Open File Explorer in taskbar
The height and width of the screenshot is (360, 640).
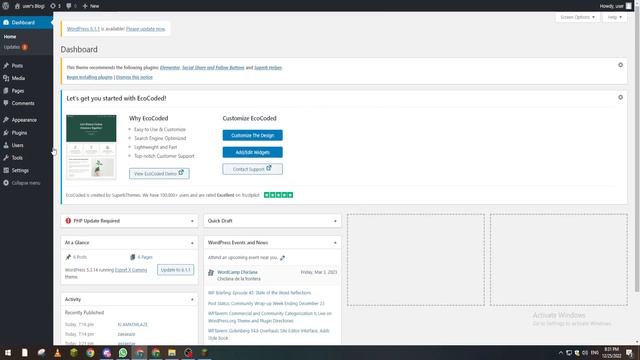click(172, 353)
